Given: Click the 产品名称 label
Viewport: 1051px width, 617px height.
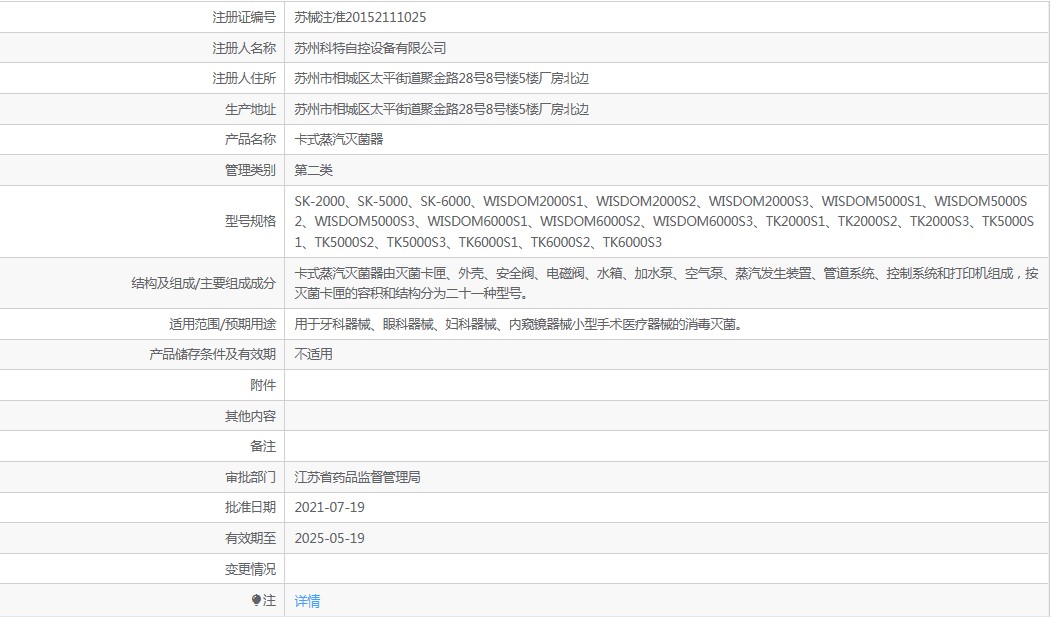Looking at the screenshot, I should [250, 139].
